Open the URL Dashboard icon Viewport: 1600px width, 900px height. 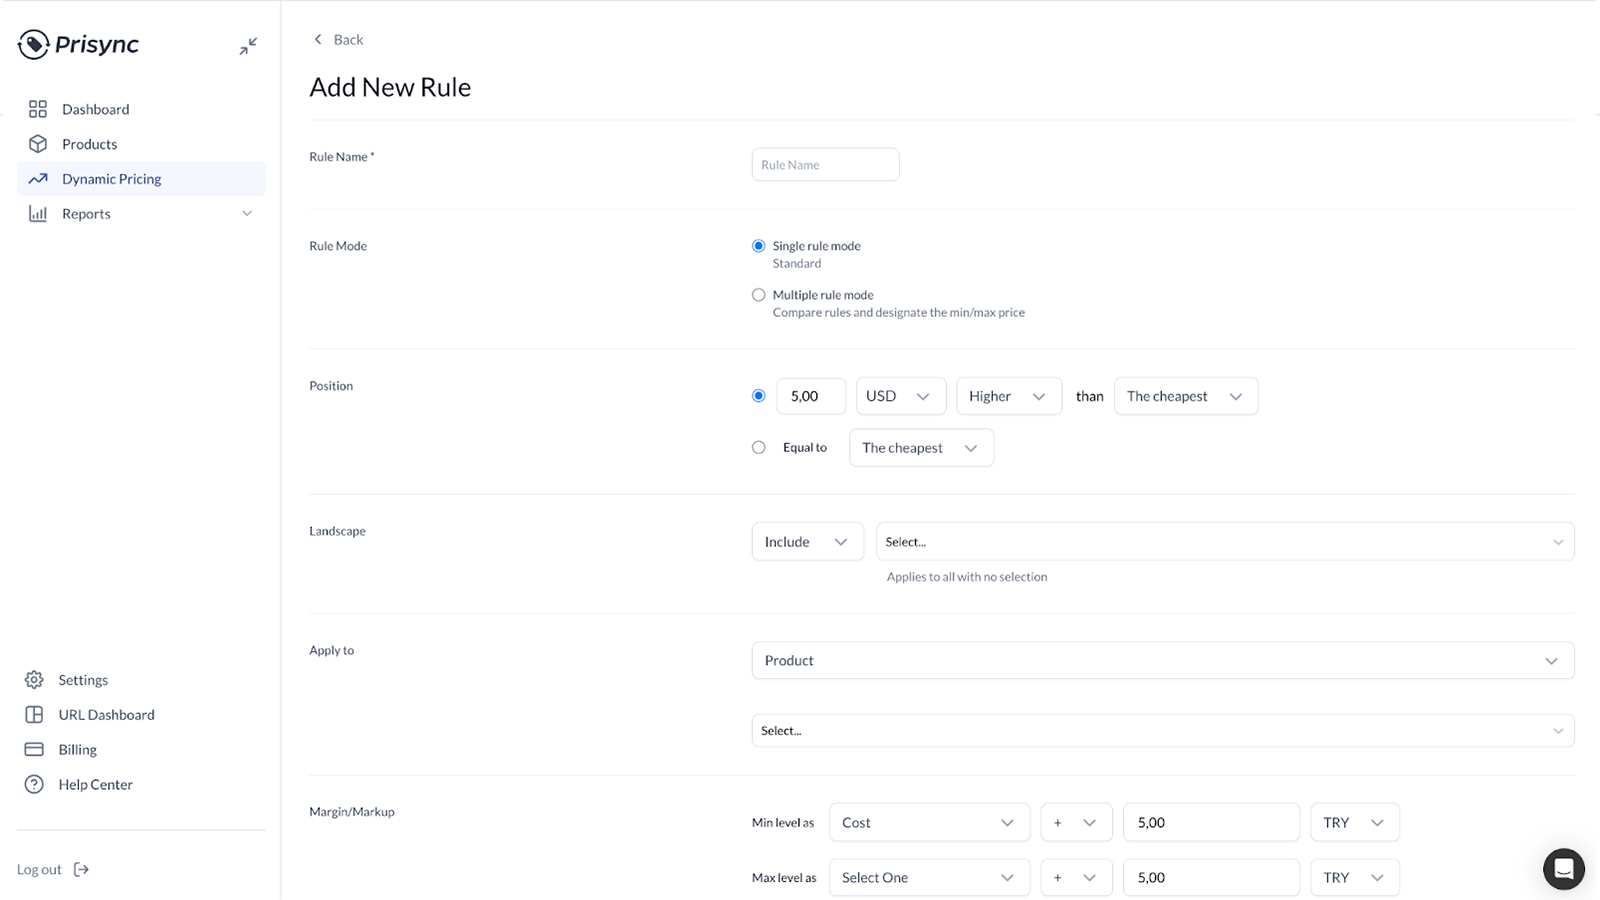click(33, 714)
